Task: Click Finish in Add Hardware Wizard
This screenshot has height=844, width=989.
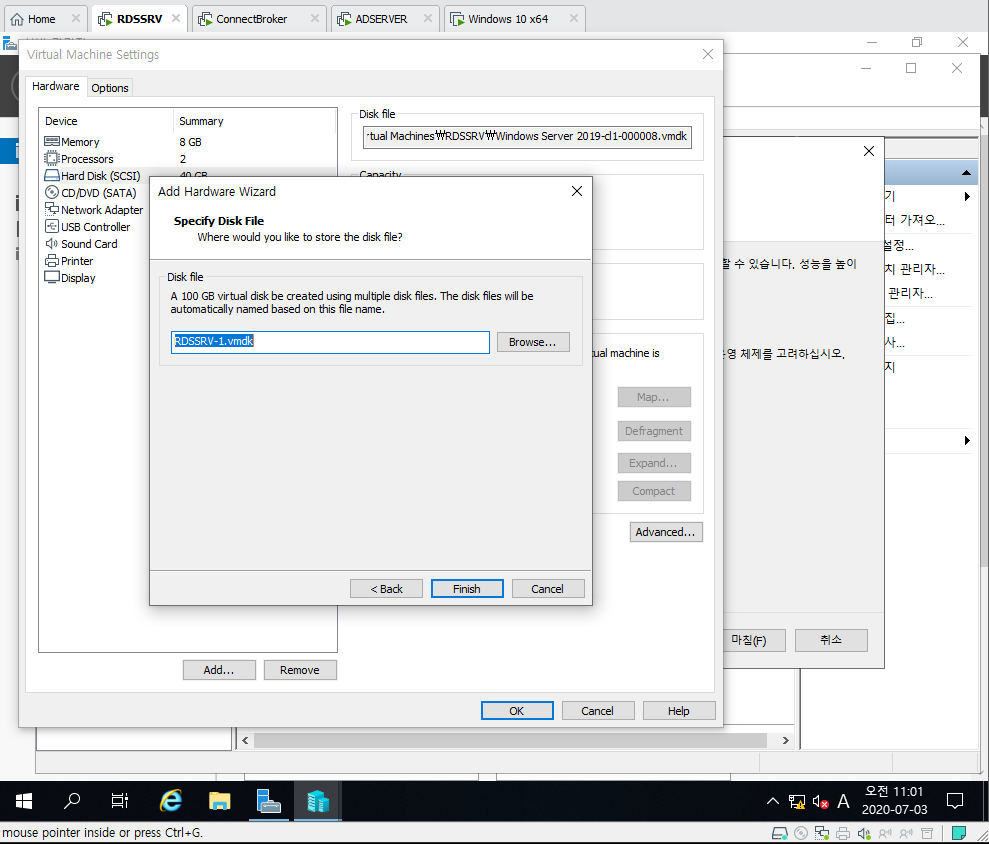Action: [467, 589]
